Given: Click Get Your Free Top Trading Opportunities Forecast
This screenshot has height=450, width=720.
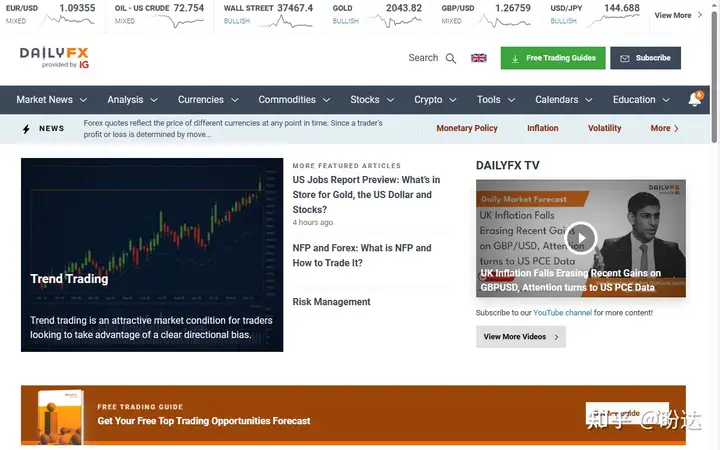Looking at the screenshot, I should [x=203, y=421].
